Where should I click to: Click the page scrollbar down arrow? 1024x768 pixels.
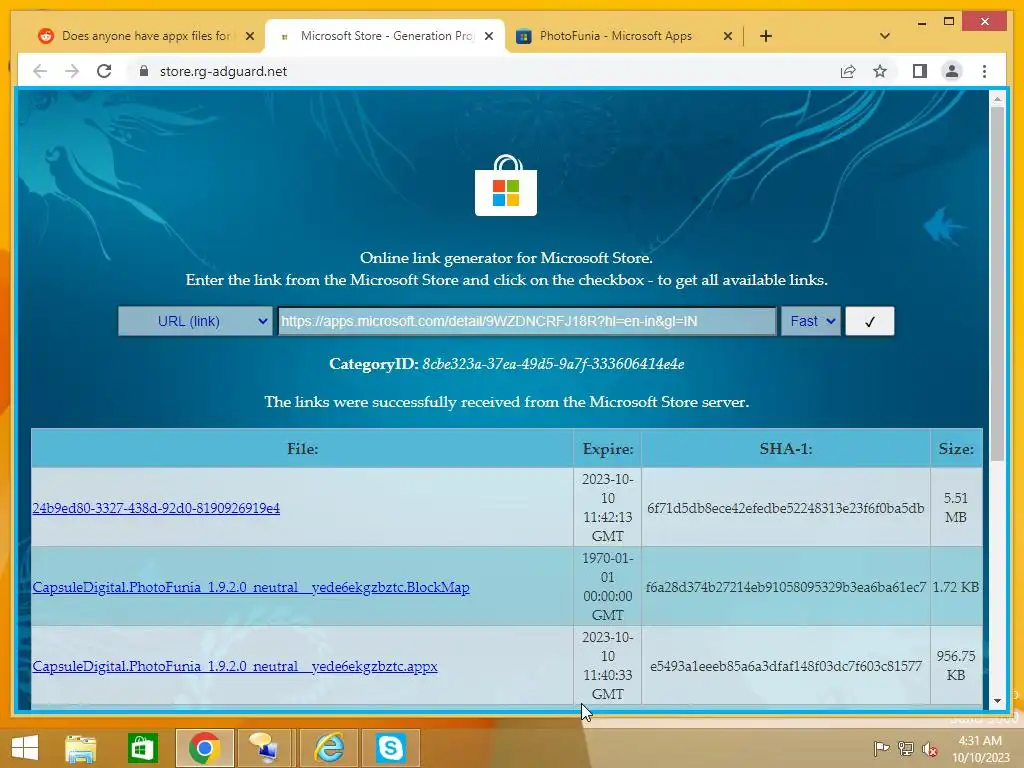[997, 701]
